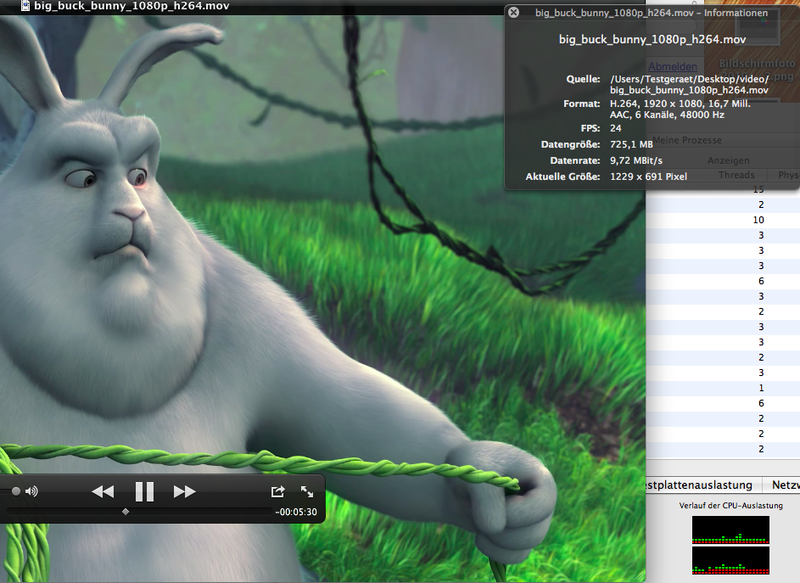This screenshot has width=800, height=583.
Task: Fast-forward the video
Action: 184,492
